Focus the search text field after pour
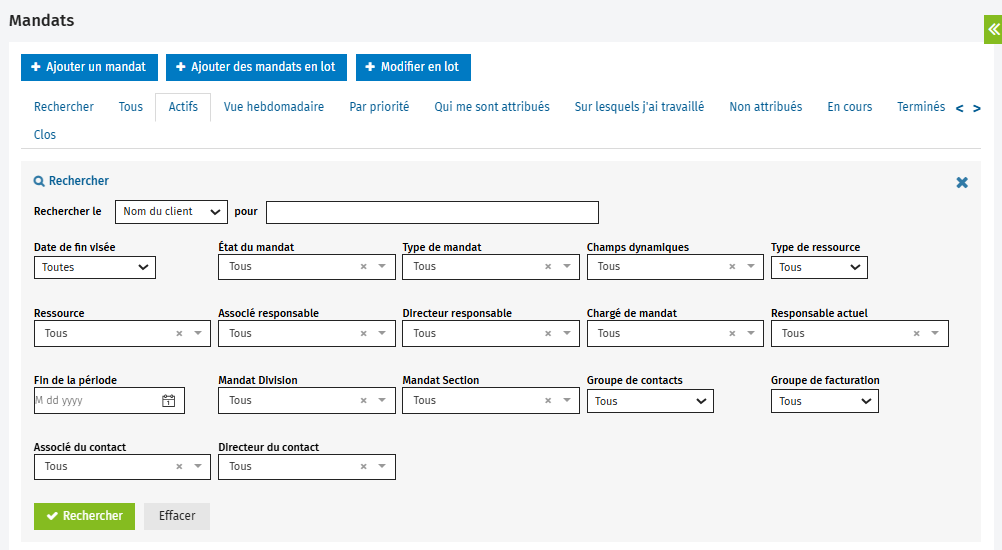 point(432,212)
